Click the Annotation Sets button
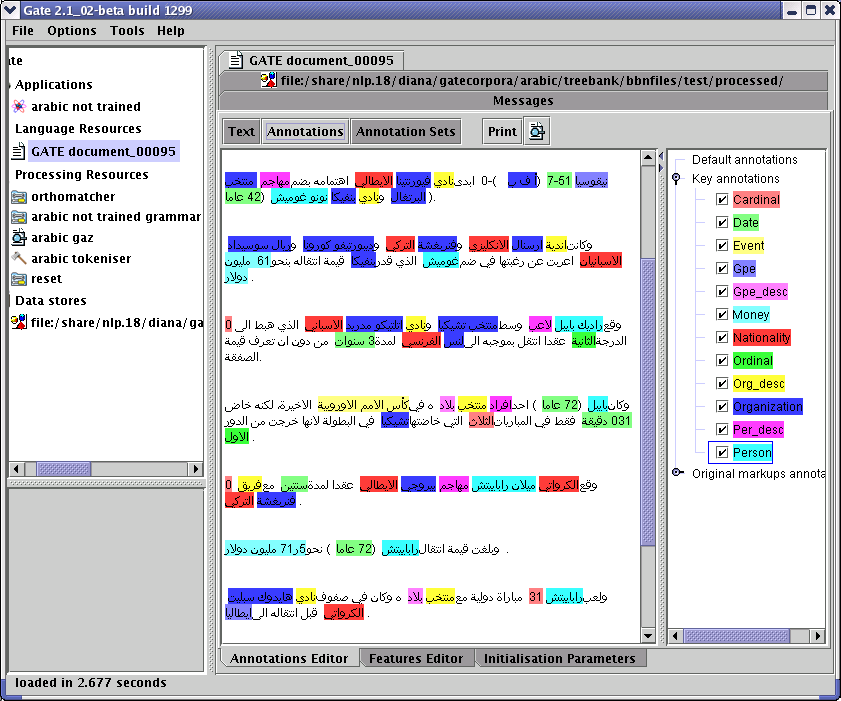Viewport: 841px width, 701px height. (x=405, y=131)
